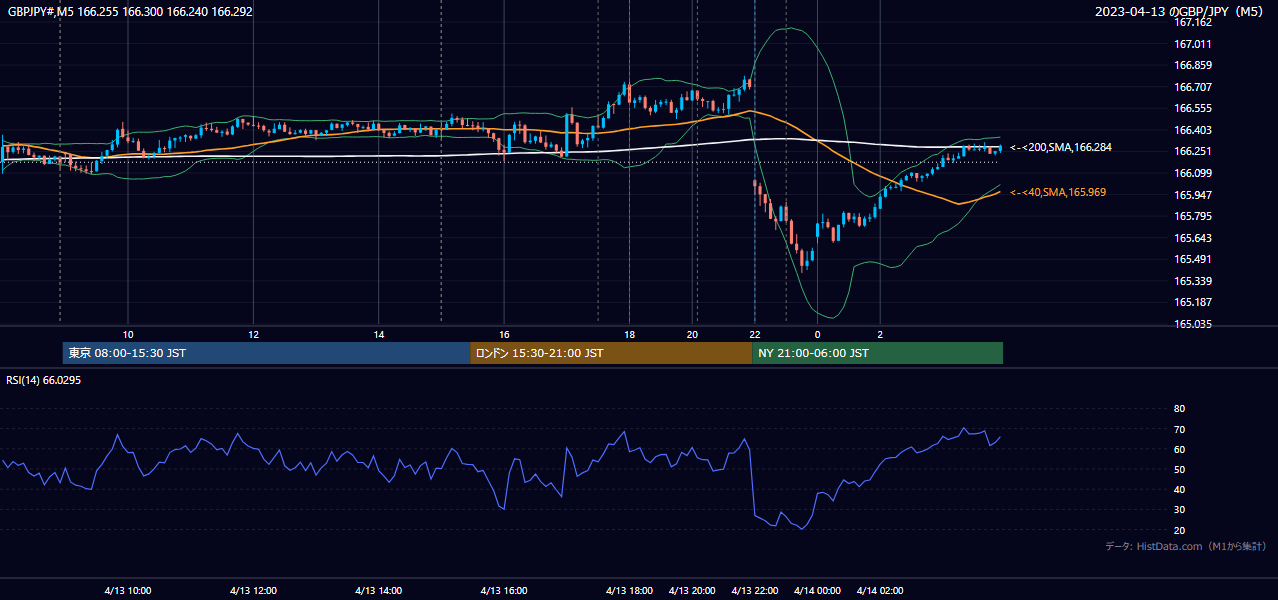The height and width of the screenshot is (600, 1278).
Task: Click the '4/13 16:00' bottom date label
Action: (x=504, y=590)
